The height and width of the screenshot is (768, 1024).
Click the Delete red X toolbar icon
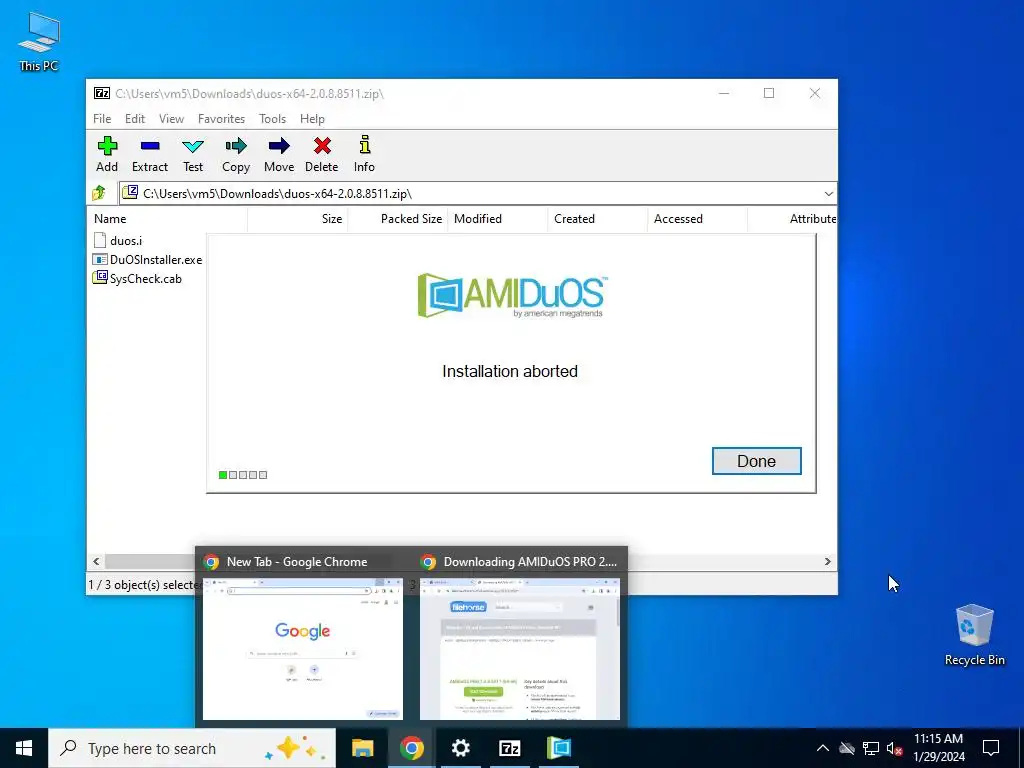click(321, 154)
